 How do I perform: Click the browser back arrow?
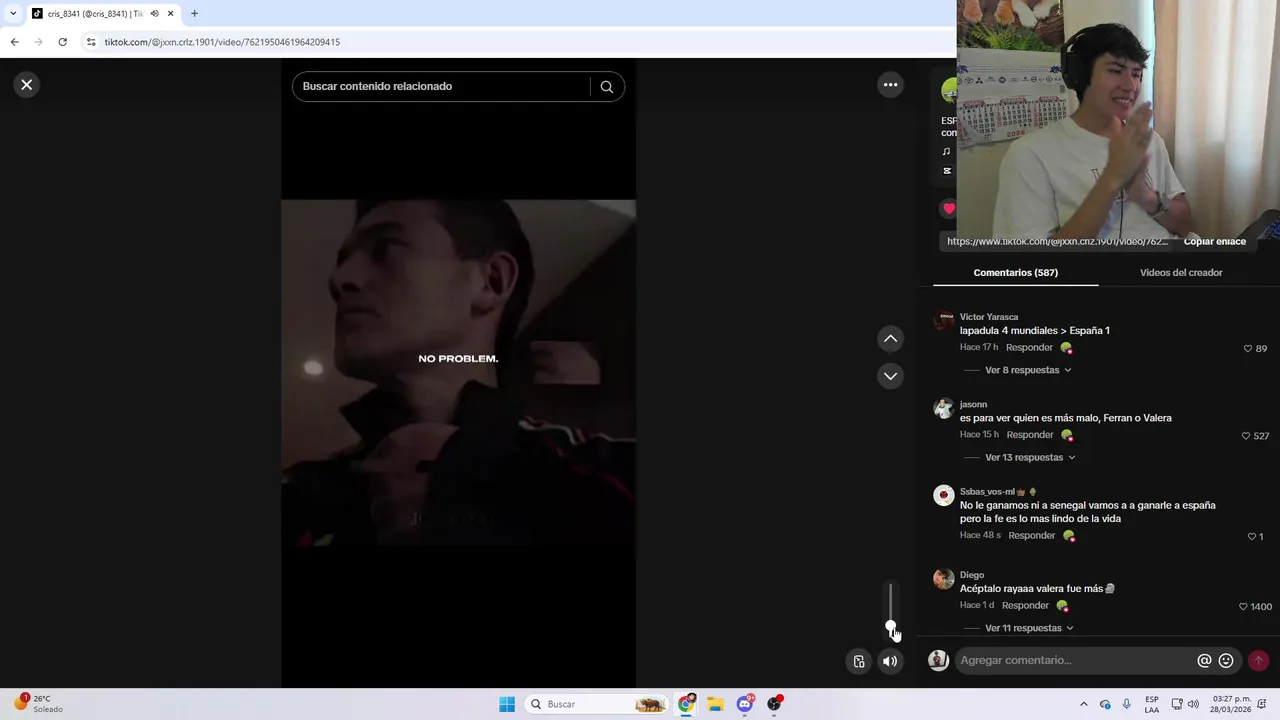pyautogui.click(x=14, y=42)
